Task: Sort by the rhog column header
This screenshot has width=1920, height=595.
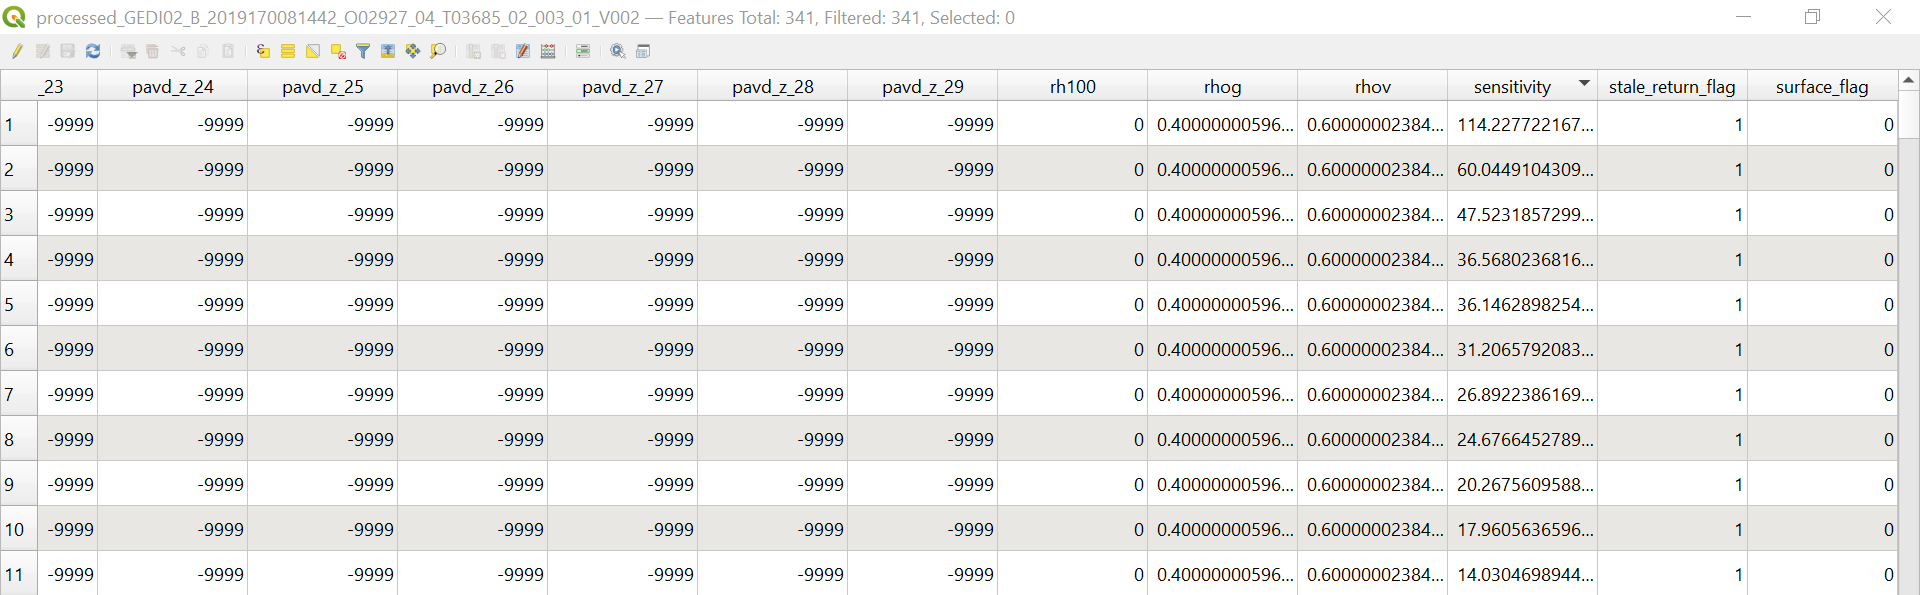Action: 1223,86
